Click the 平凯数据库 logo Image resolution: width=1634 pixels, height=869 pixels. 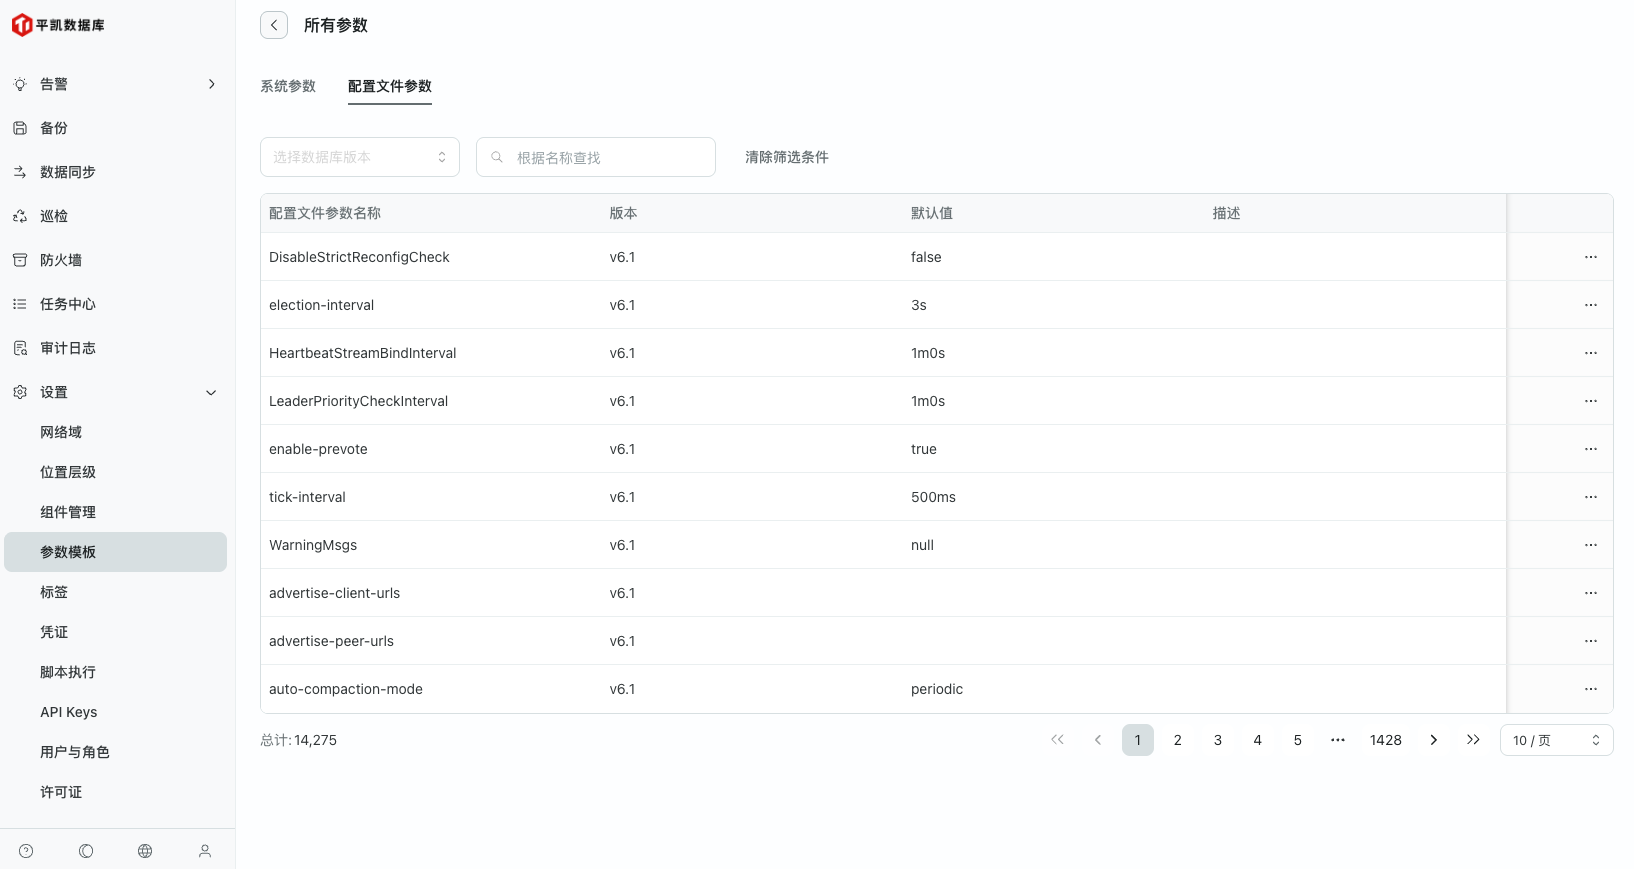point(58,25)
